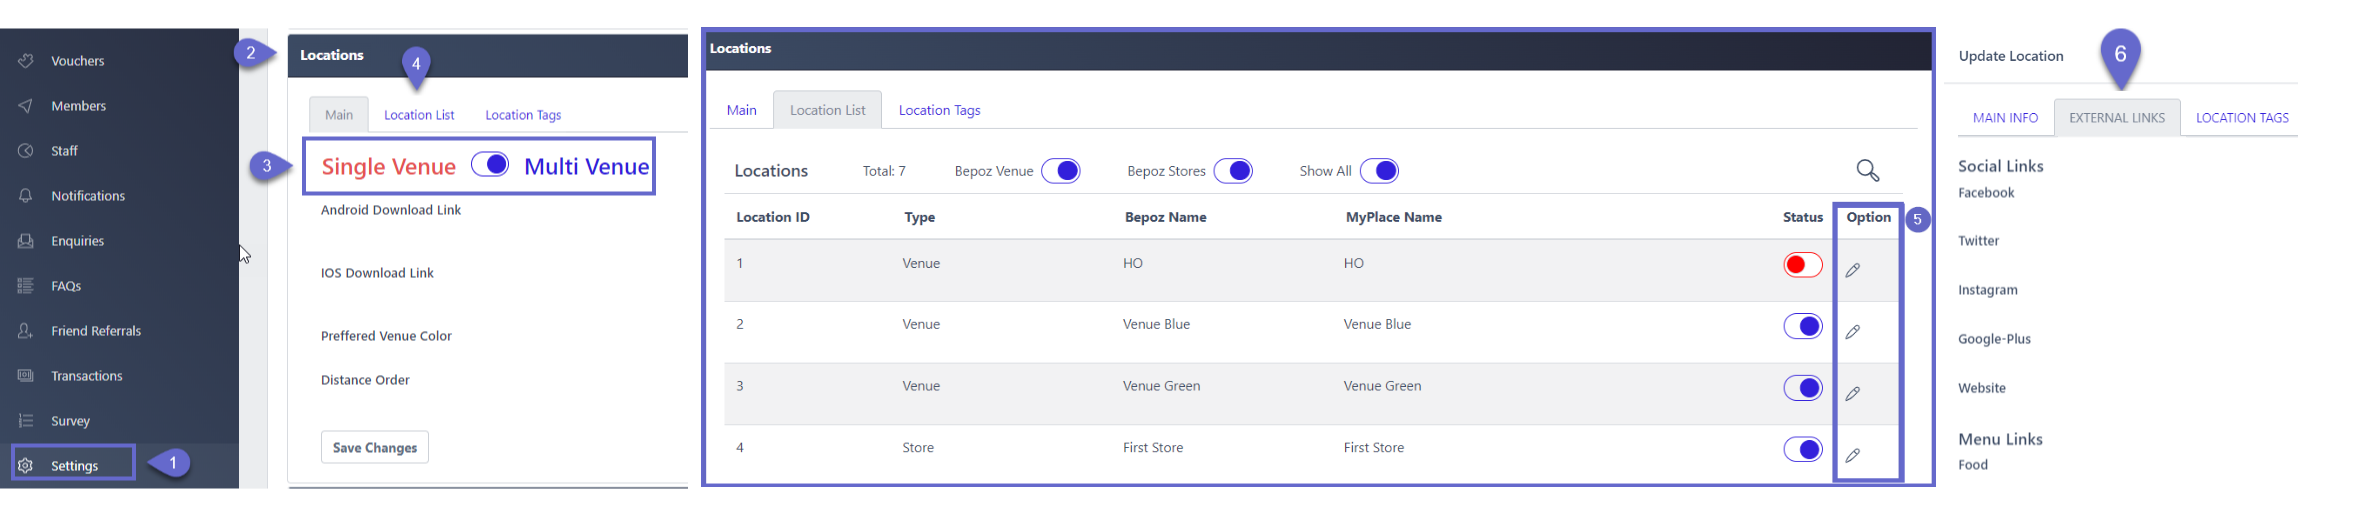Screen dimensions: 2356x529
Task: Click the Settings gear icon in sidebar
Action: pyautogui.click(x=26, y=466)
